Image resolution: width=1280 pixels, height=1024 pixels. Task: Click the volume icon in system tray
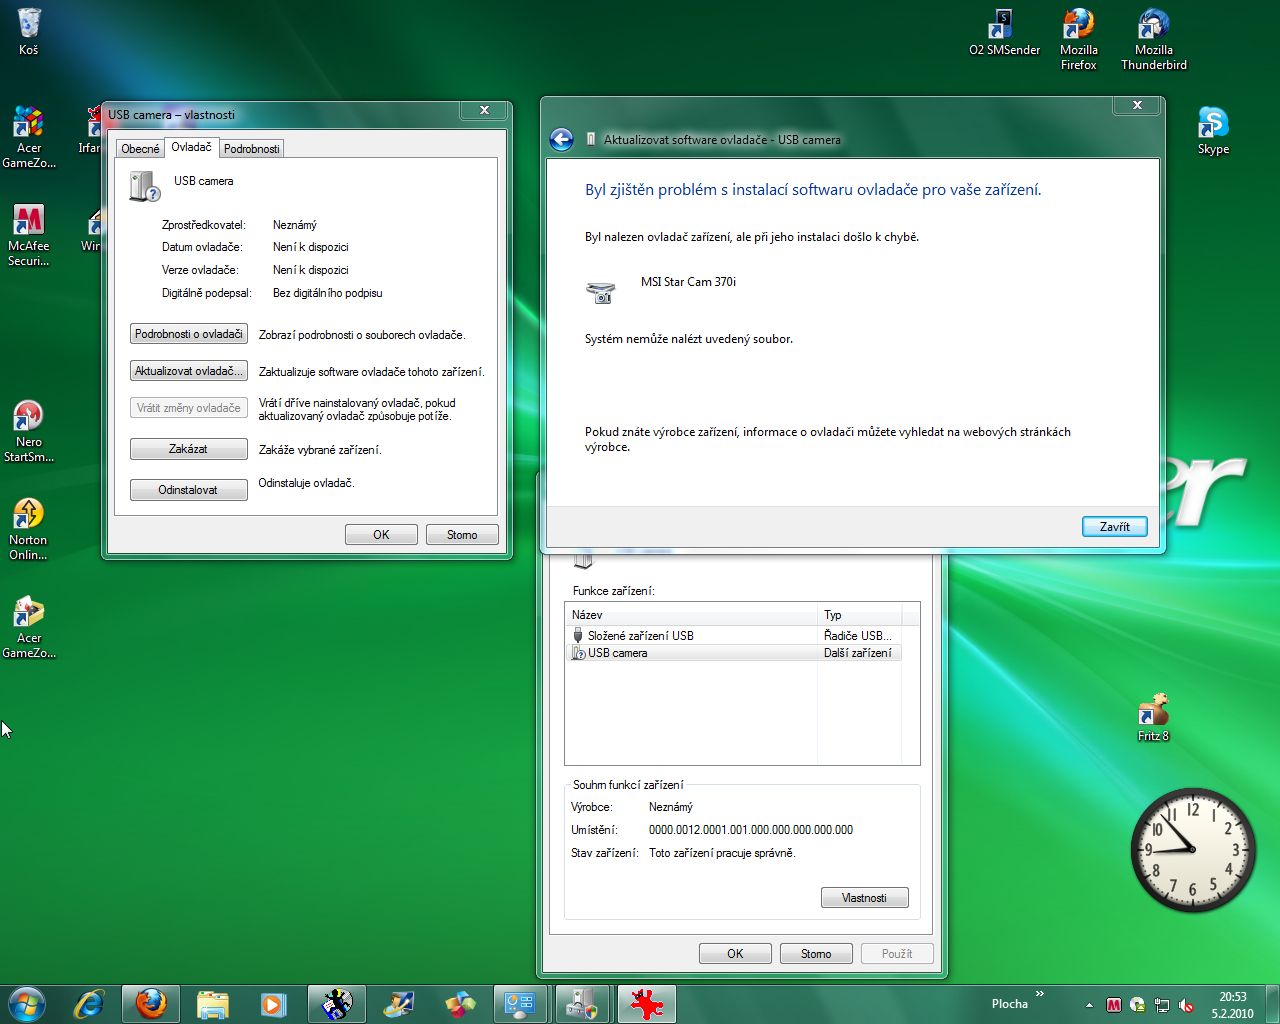1185,1005
